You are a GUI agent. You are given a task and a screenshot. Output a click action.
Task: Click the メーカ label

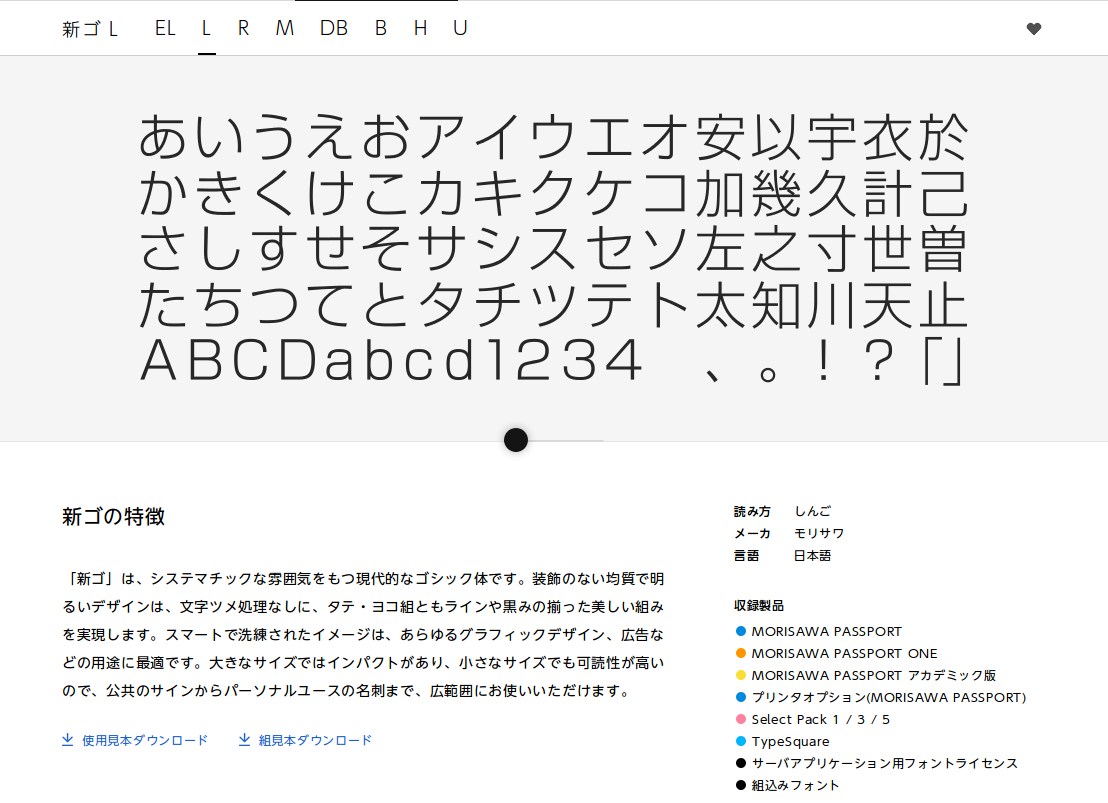(x=753, y=533)
